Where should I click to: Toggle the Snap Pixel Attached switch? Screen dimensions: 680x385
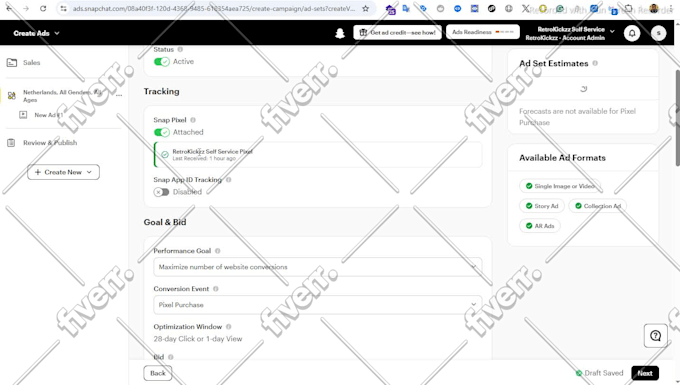162,132
